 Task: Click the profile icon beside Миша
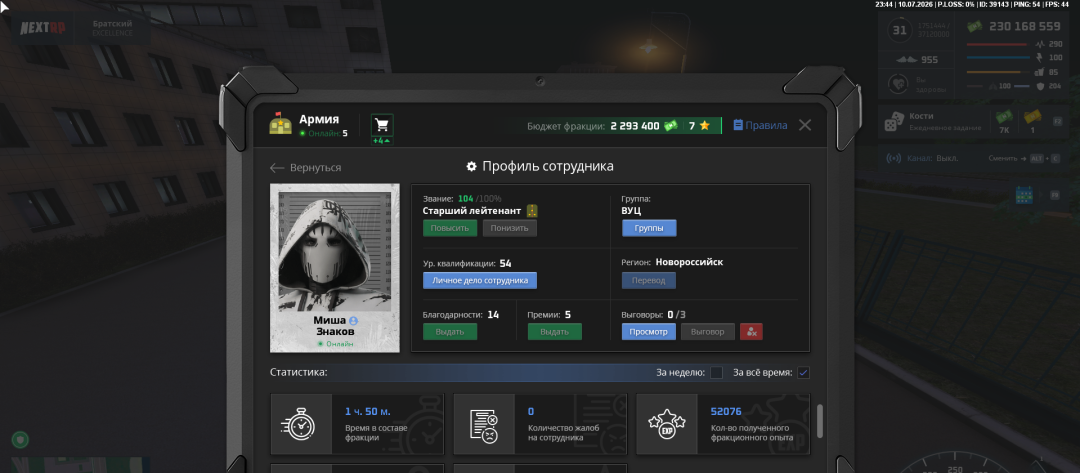(353, 321)
